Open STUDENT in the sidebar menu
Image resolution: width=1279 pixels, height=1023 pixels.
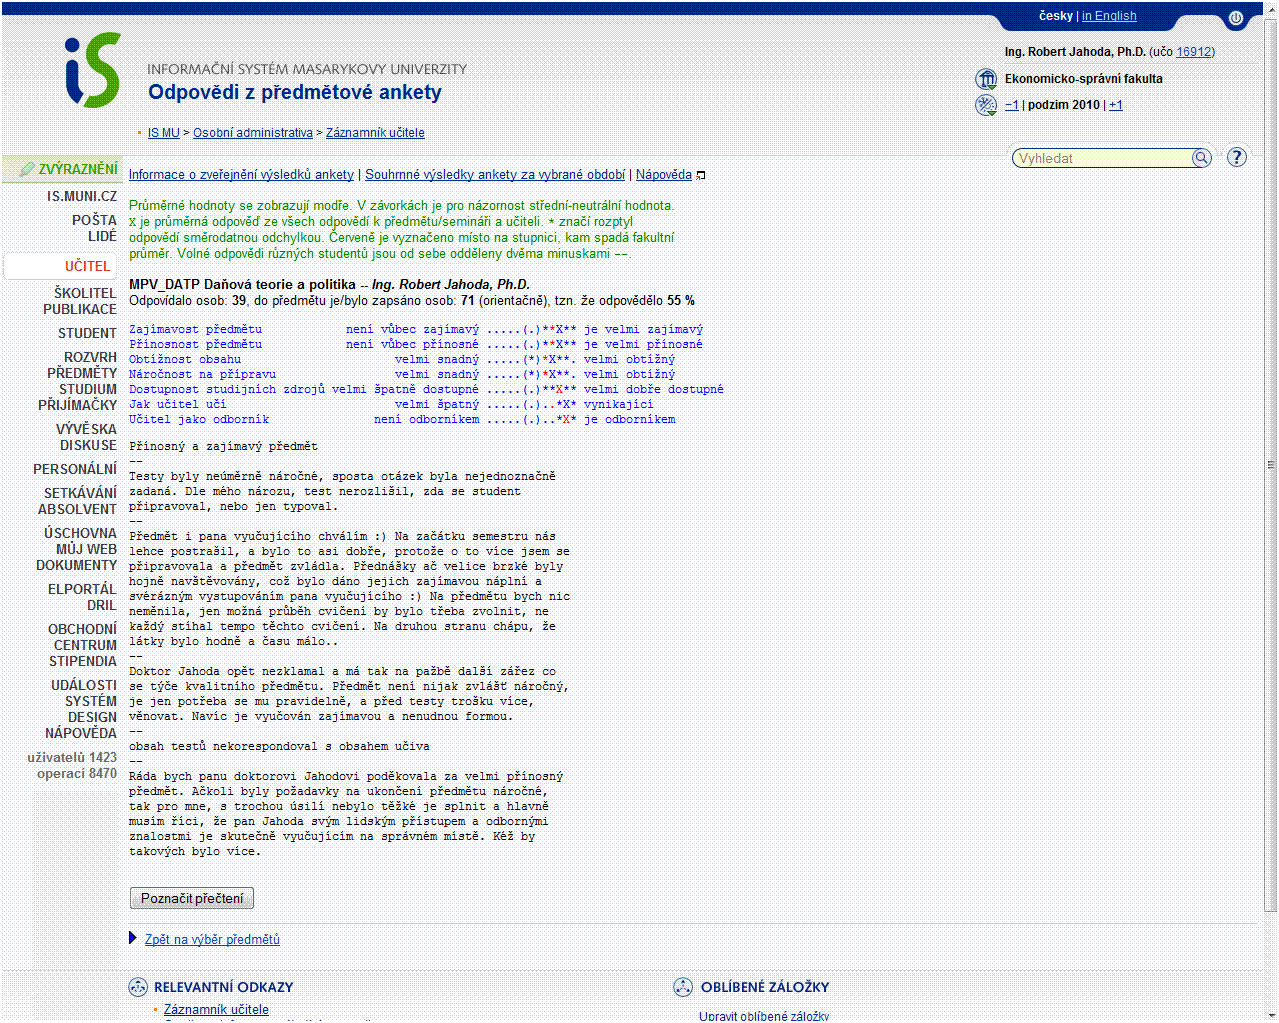click(x=87, y=333)
